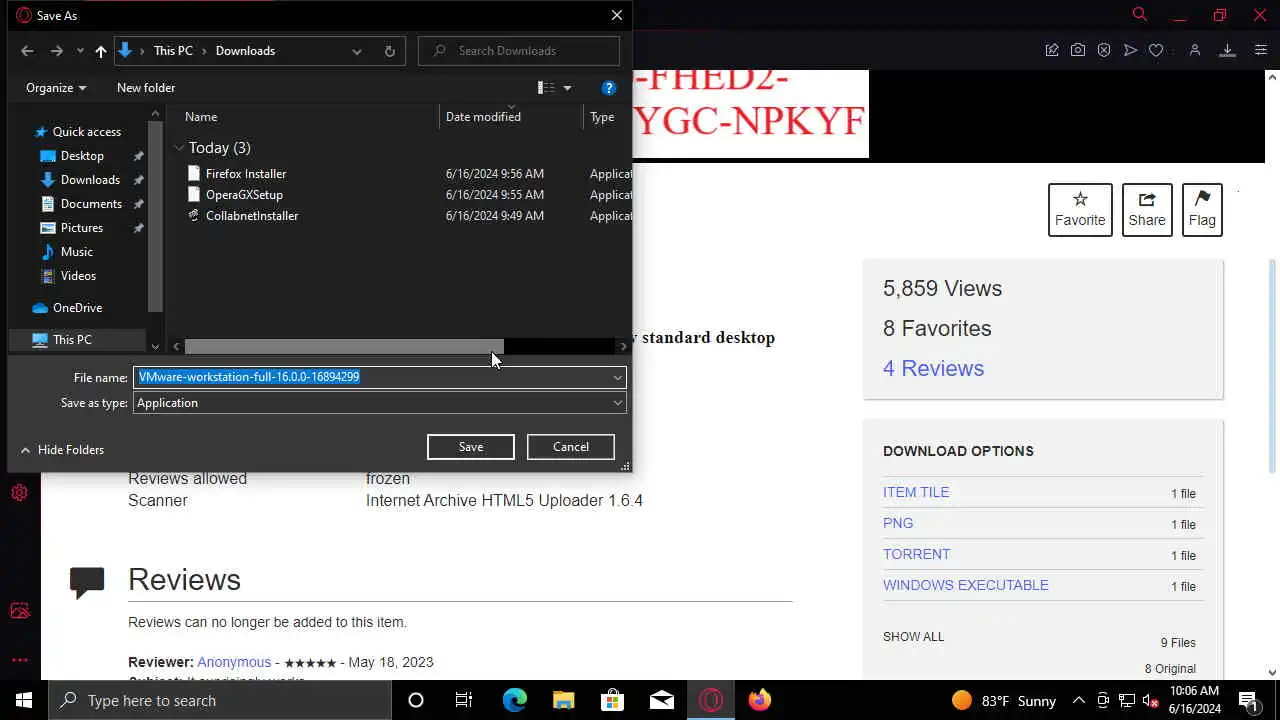Collapse Hide Folders panel toggle
Image resolution: width=1280 pixels, height=720 pixels.
pyautogui.click(x=62, y=450)
